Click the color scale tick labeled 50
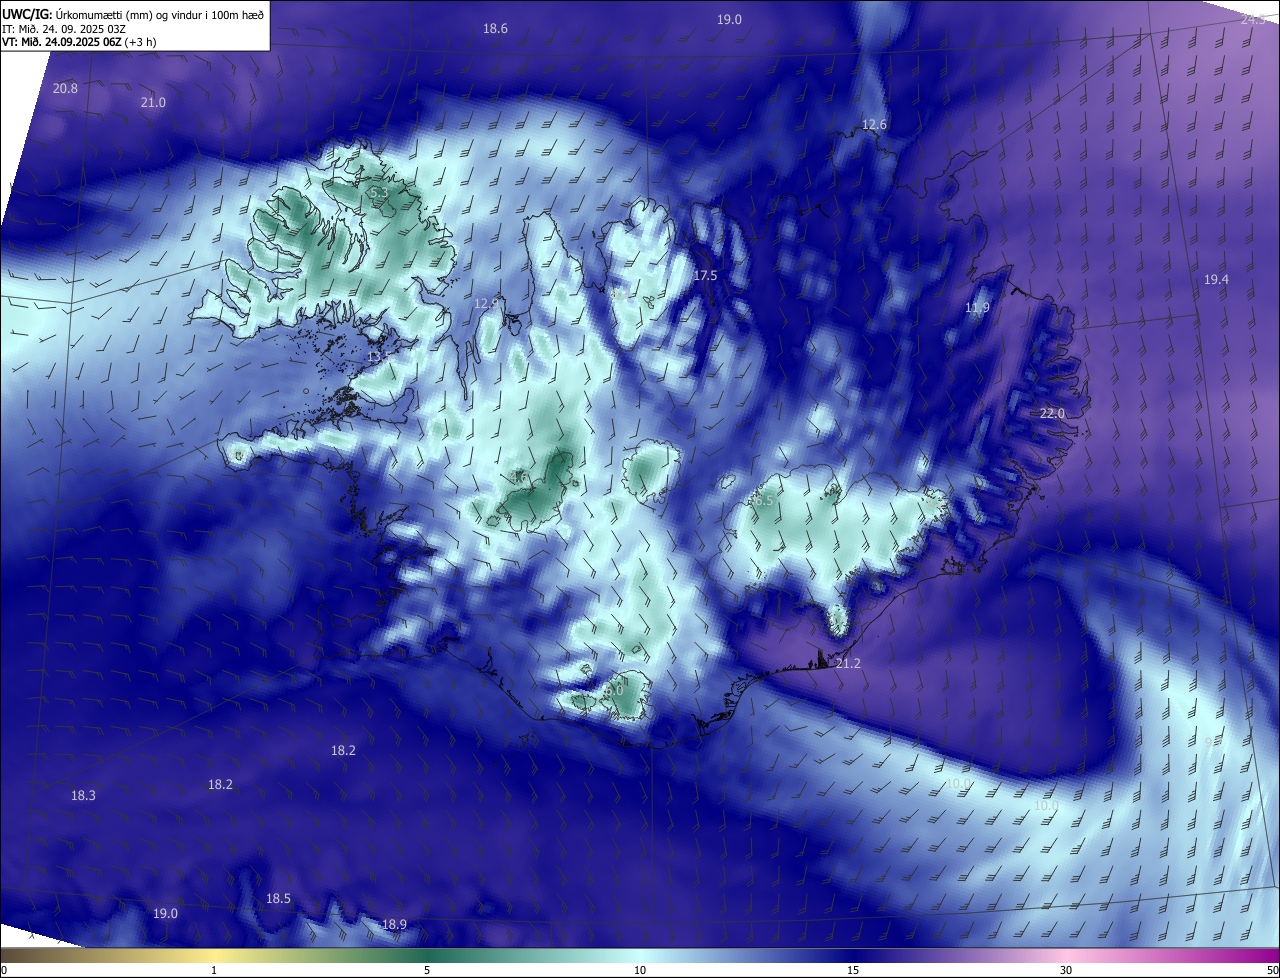1280x978 pixels. click(x=1272, y=970)
